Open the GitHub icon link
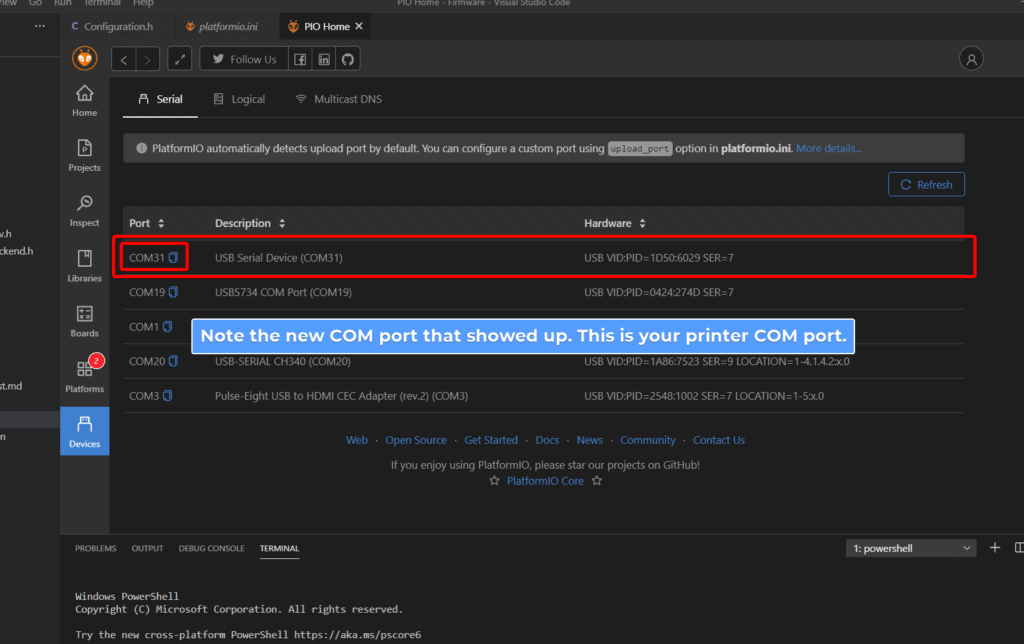Screen dimensions: 1024x644 [348, 59]
